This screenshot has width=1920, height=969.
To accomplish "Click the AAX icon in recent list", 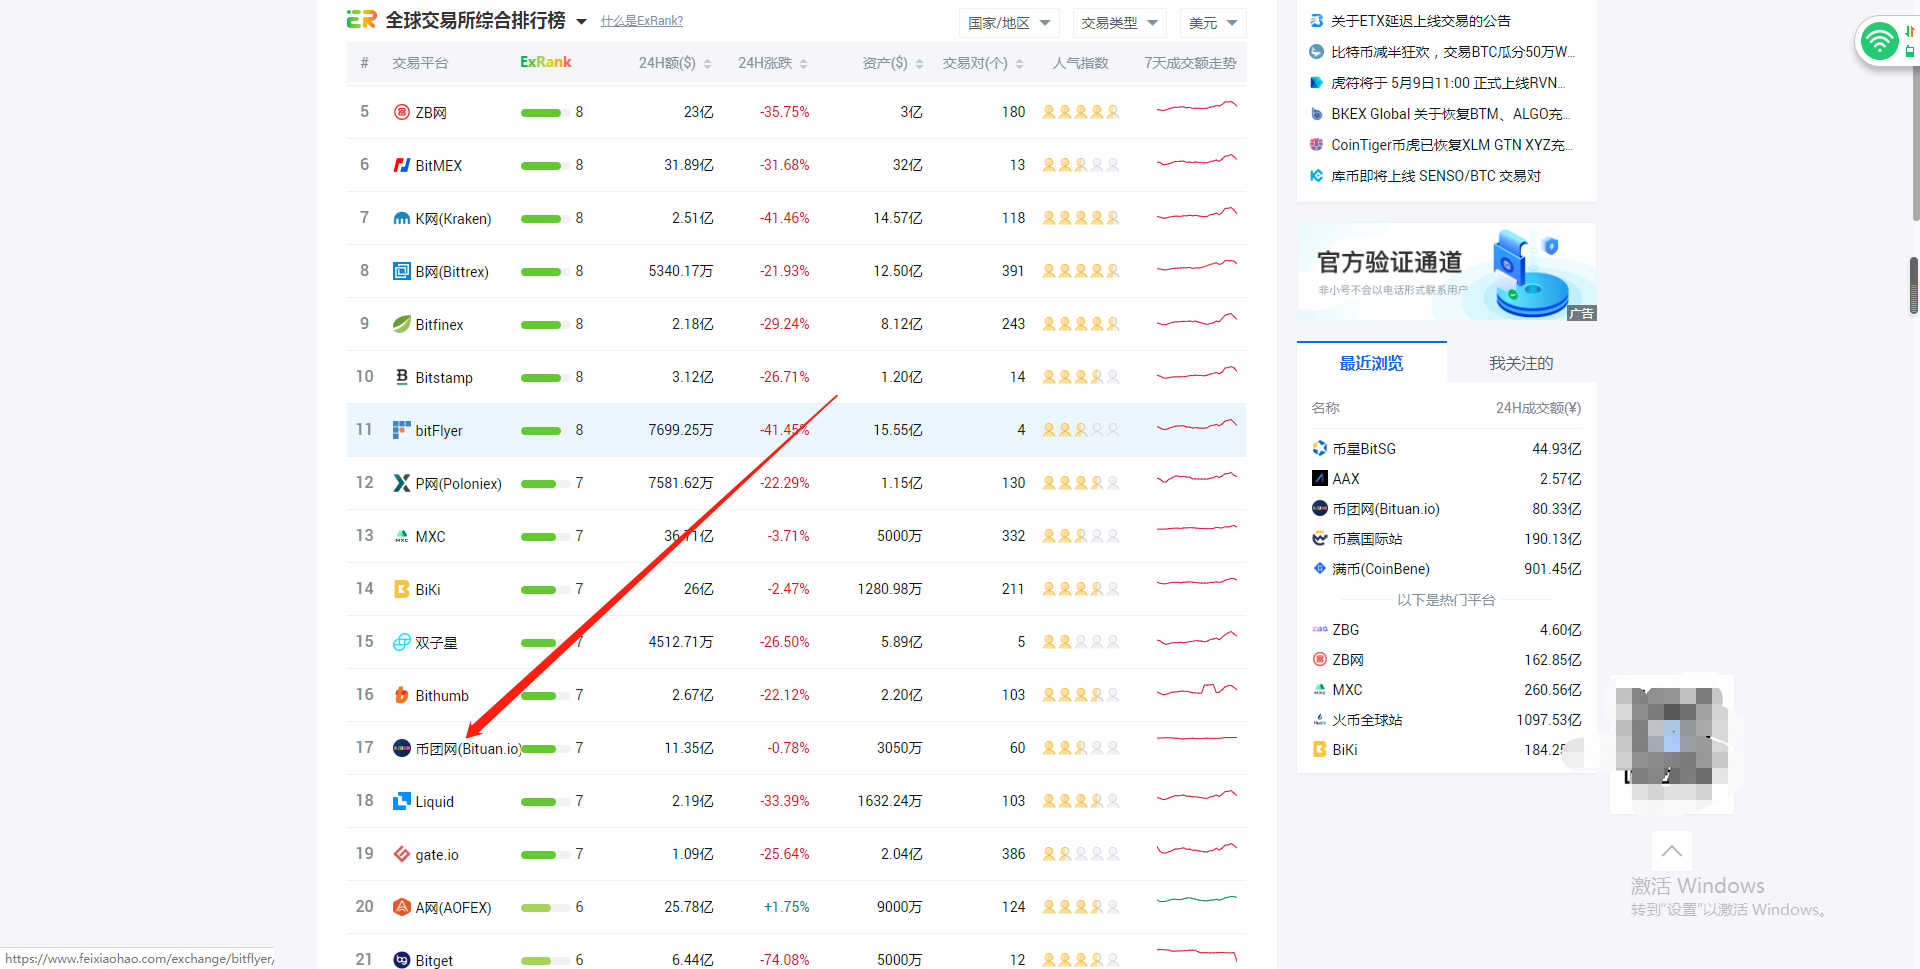I will point(1319,479).
